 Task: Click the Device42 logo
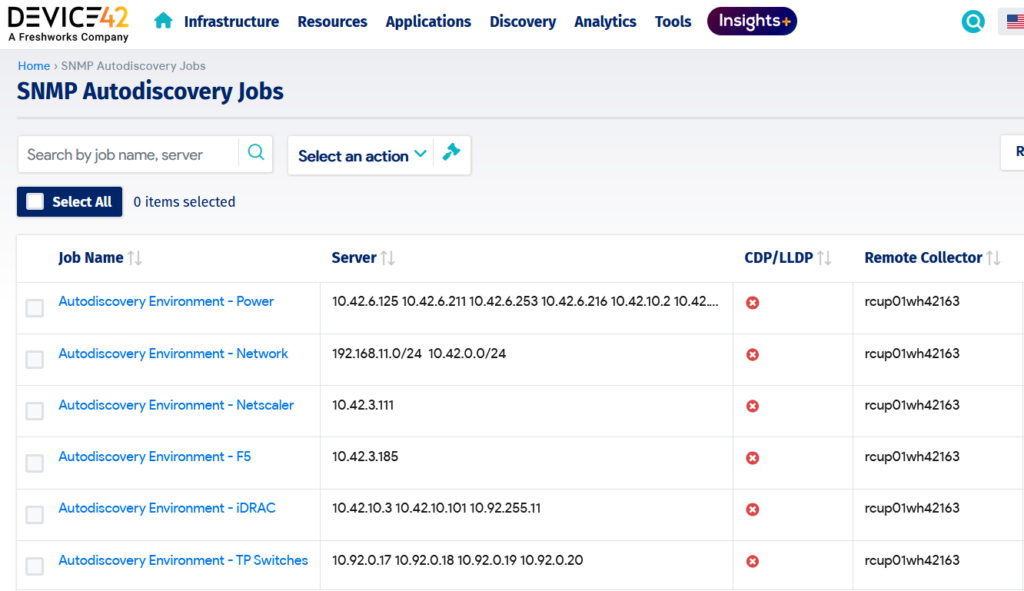coord(68,24)
